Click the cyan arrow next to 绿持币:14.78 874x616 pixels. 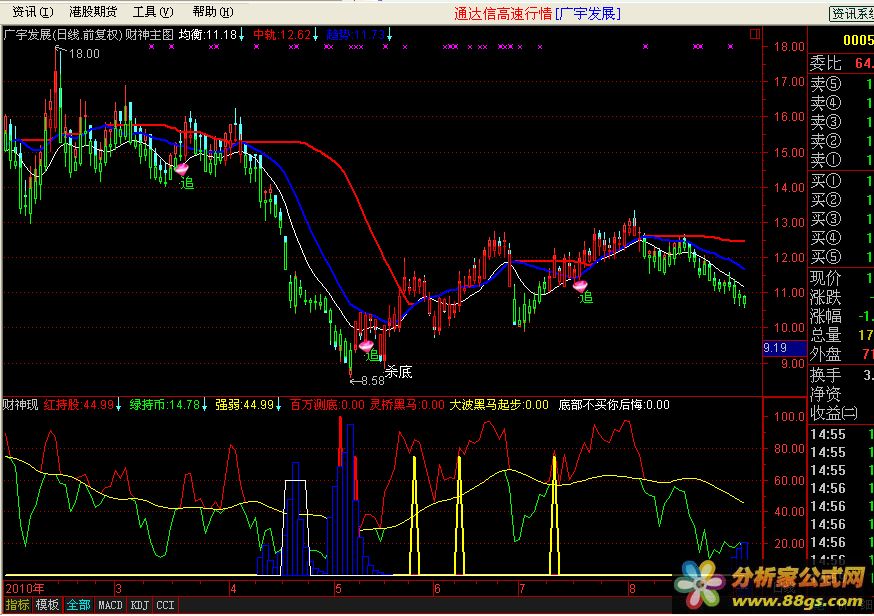204,405
